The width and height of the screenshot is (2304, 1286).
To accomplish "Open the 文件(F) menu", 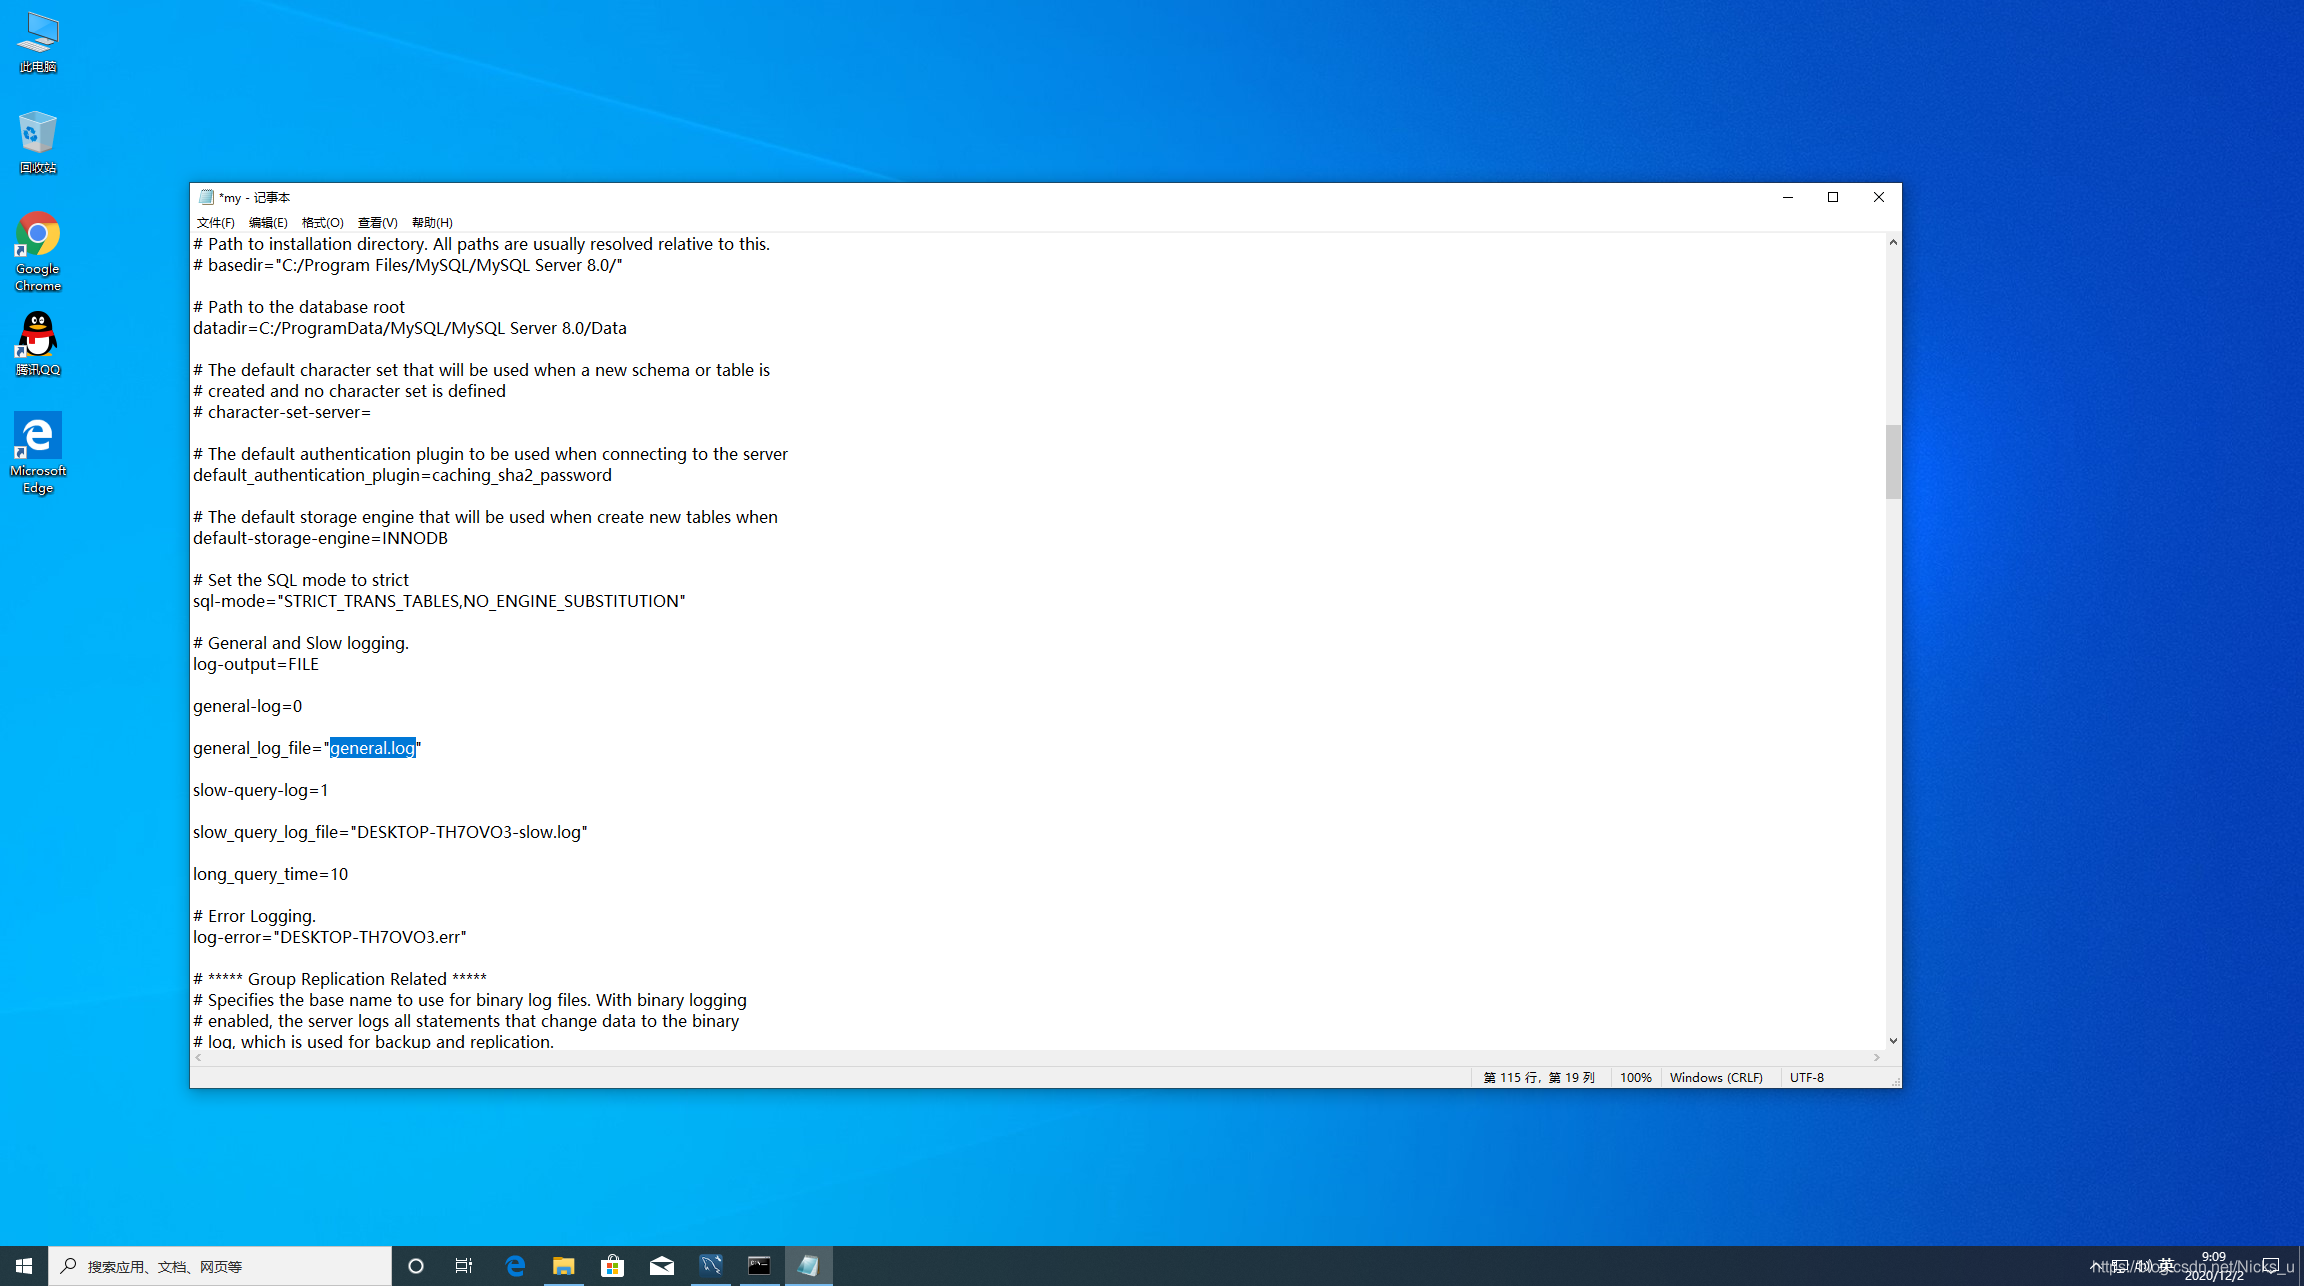I will [215, 222].
